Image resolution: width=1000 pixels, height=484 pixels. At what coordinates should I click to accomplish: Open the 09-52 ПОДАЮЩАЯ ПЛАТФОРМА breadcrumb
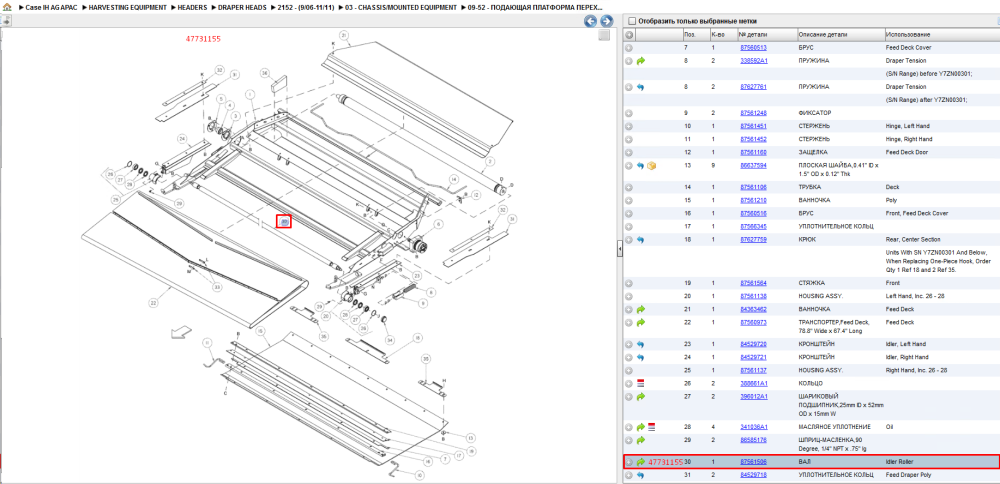click(534, 7)
